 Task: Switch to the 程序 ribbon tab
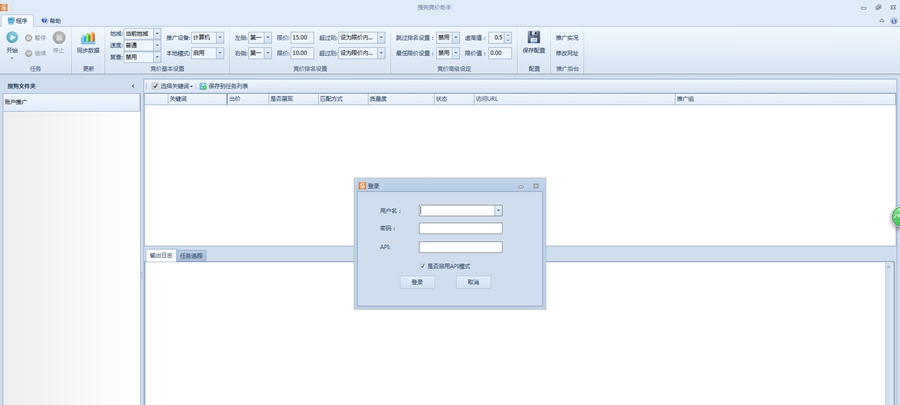tap(17, 21)
